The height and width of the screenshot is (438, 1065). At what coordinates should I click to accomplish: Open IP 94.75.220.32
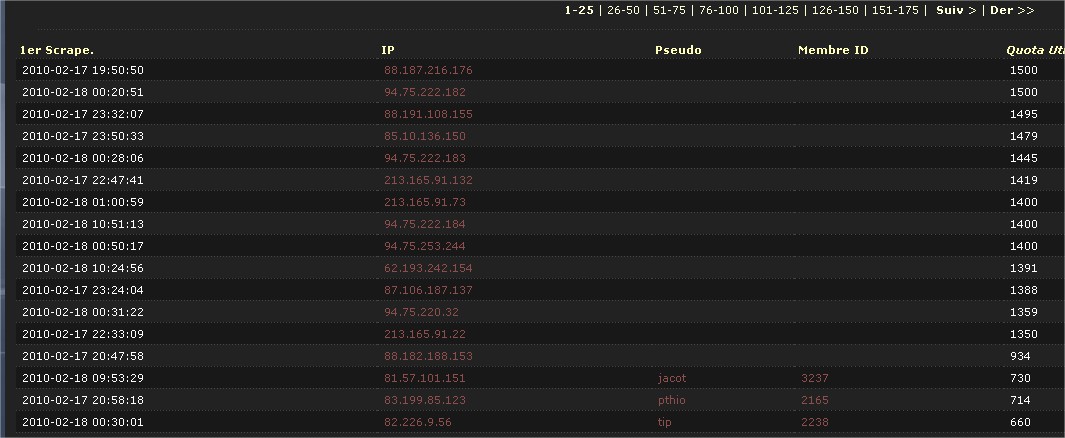click(421, 312)
